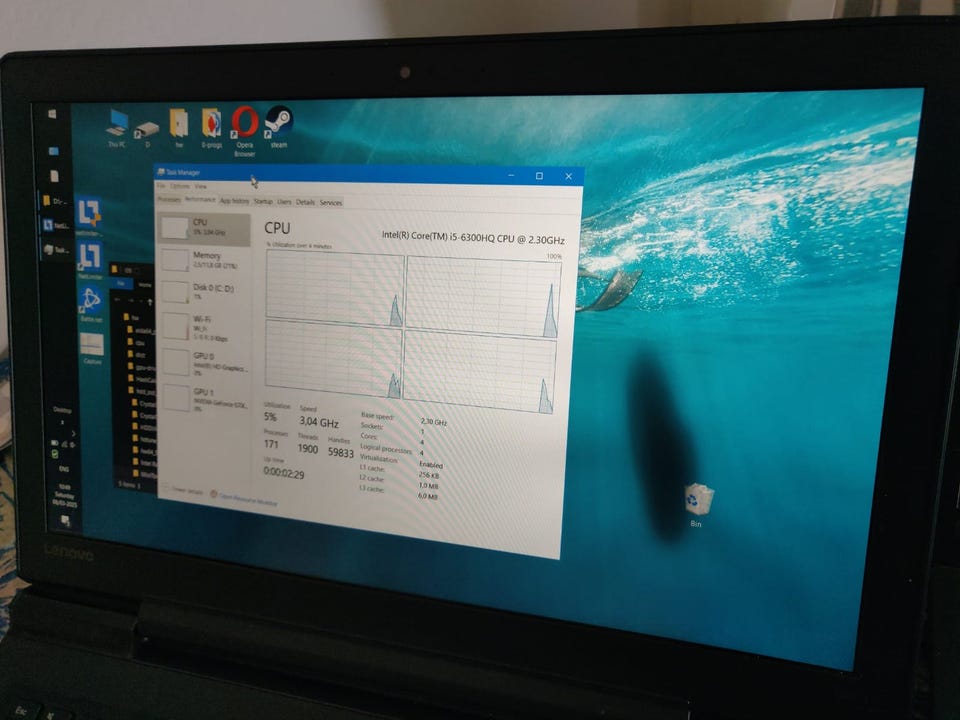Click the 59833 handles value
Screen dimensions: 960x720
coord(340,452)
